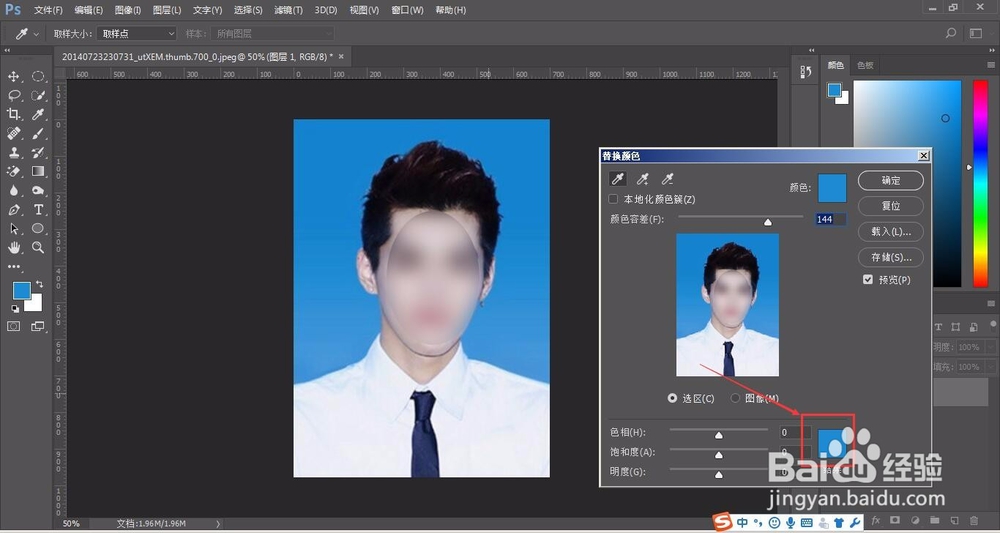Click the 颜色 sampled color swatch
Viewport: 1000px width, 533px height.
832,187
